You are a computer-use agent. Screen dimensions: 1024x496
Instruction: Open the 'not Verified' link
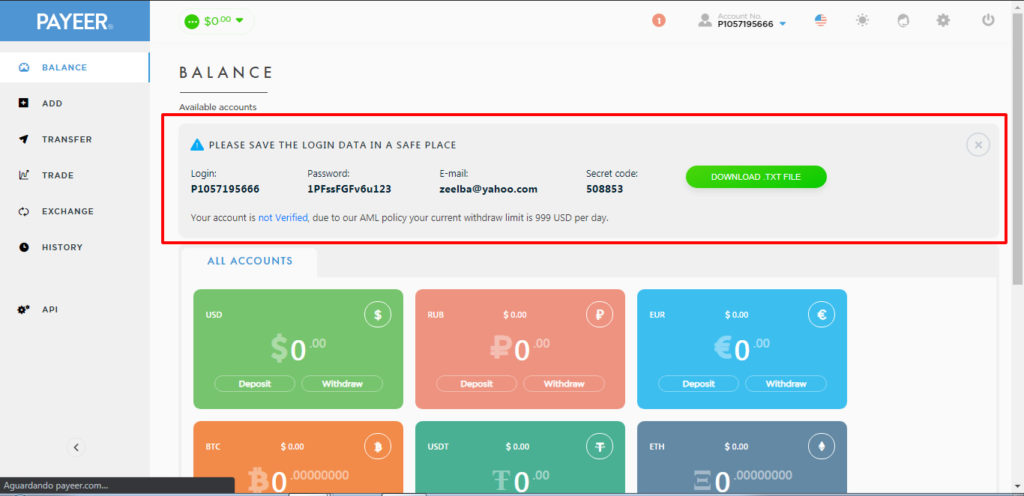point(283,218)
